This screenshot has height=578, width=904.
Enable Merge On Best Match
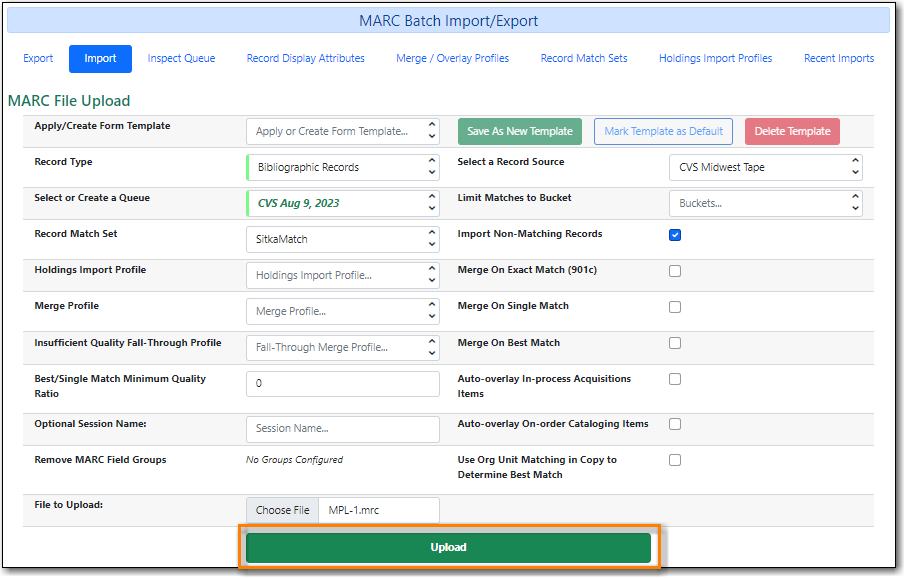click(x=675, y=342)
